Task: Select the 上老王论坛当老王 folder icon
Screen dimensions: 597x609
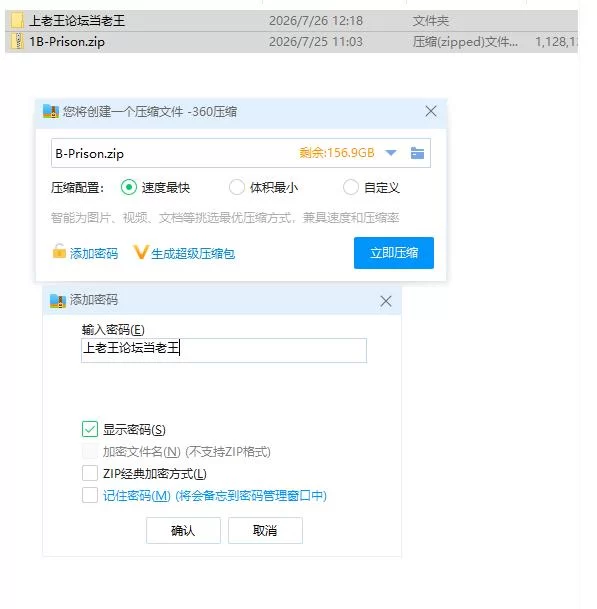Action: [x=17, y=20]
